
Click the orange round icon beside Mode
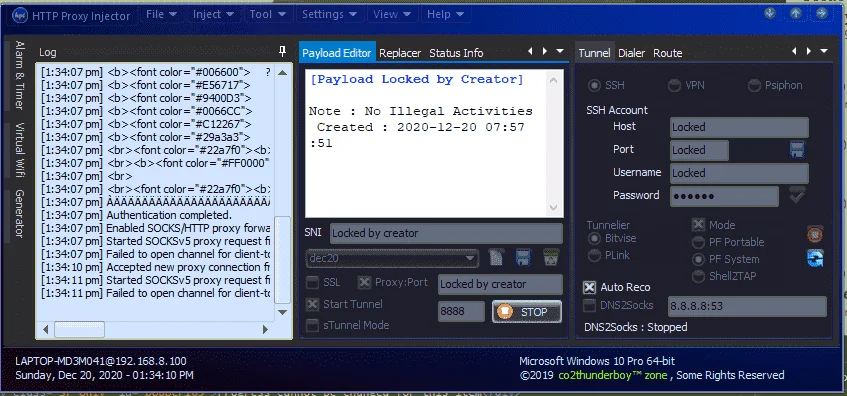pyautogui.click(x=815, y=234)
